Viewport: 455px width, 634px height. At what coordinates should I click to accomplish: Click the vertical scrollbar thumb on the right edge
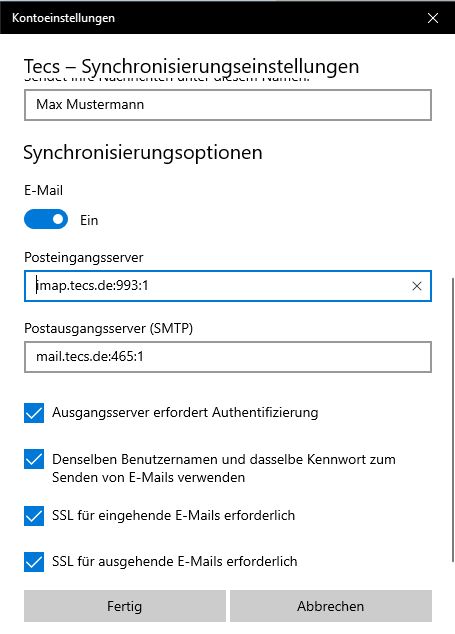pyautogui.click(x=453, y=420)
